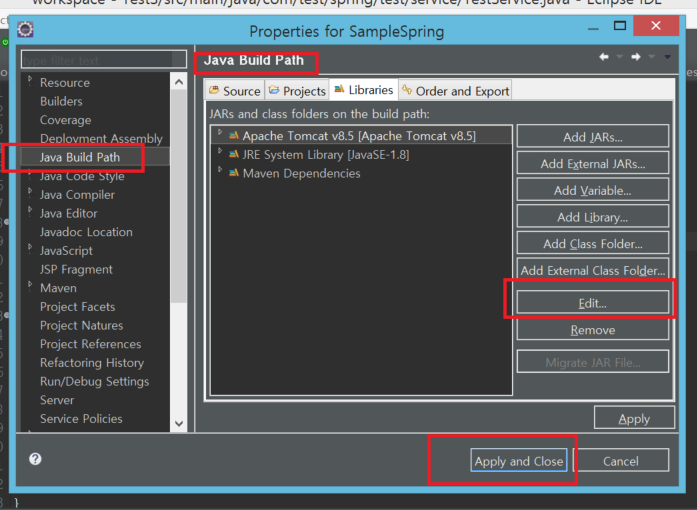This screenshot has width=697, height=510.
Task: Expand the Maven tree node
Action: click(x=30, y=285)
